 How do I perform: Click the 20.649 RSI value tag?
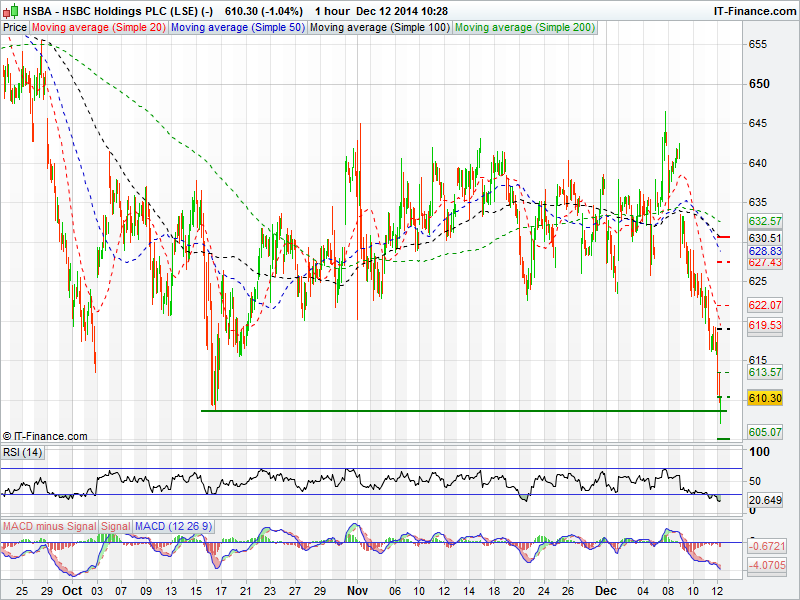click(764, 499)
